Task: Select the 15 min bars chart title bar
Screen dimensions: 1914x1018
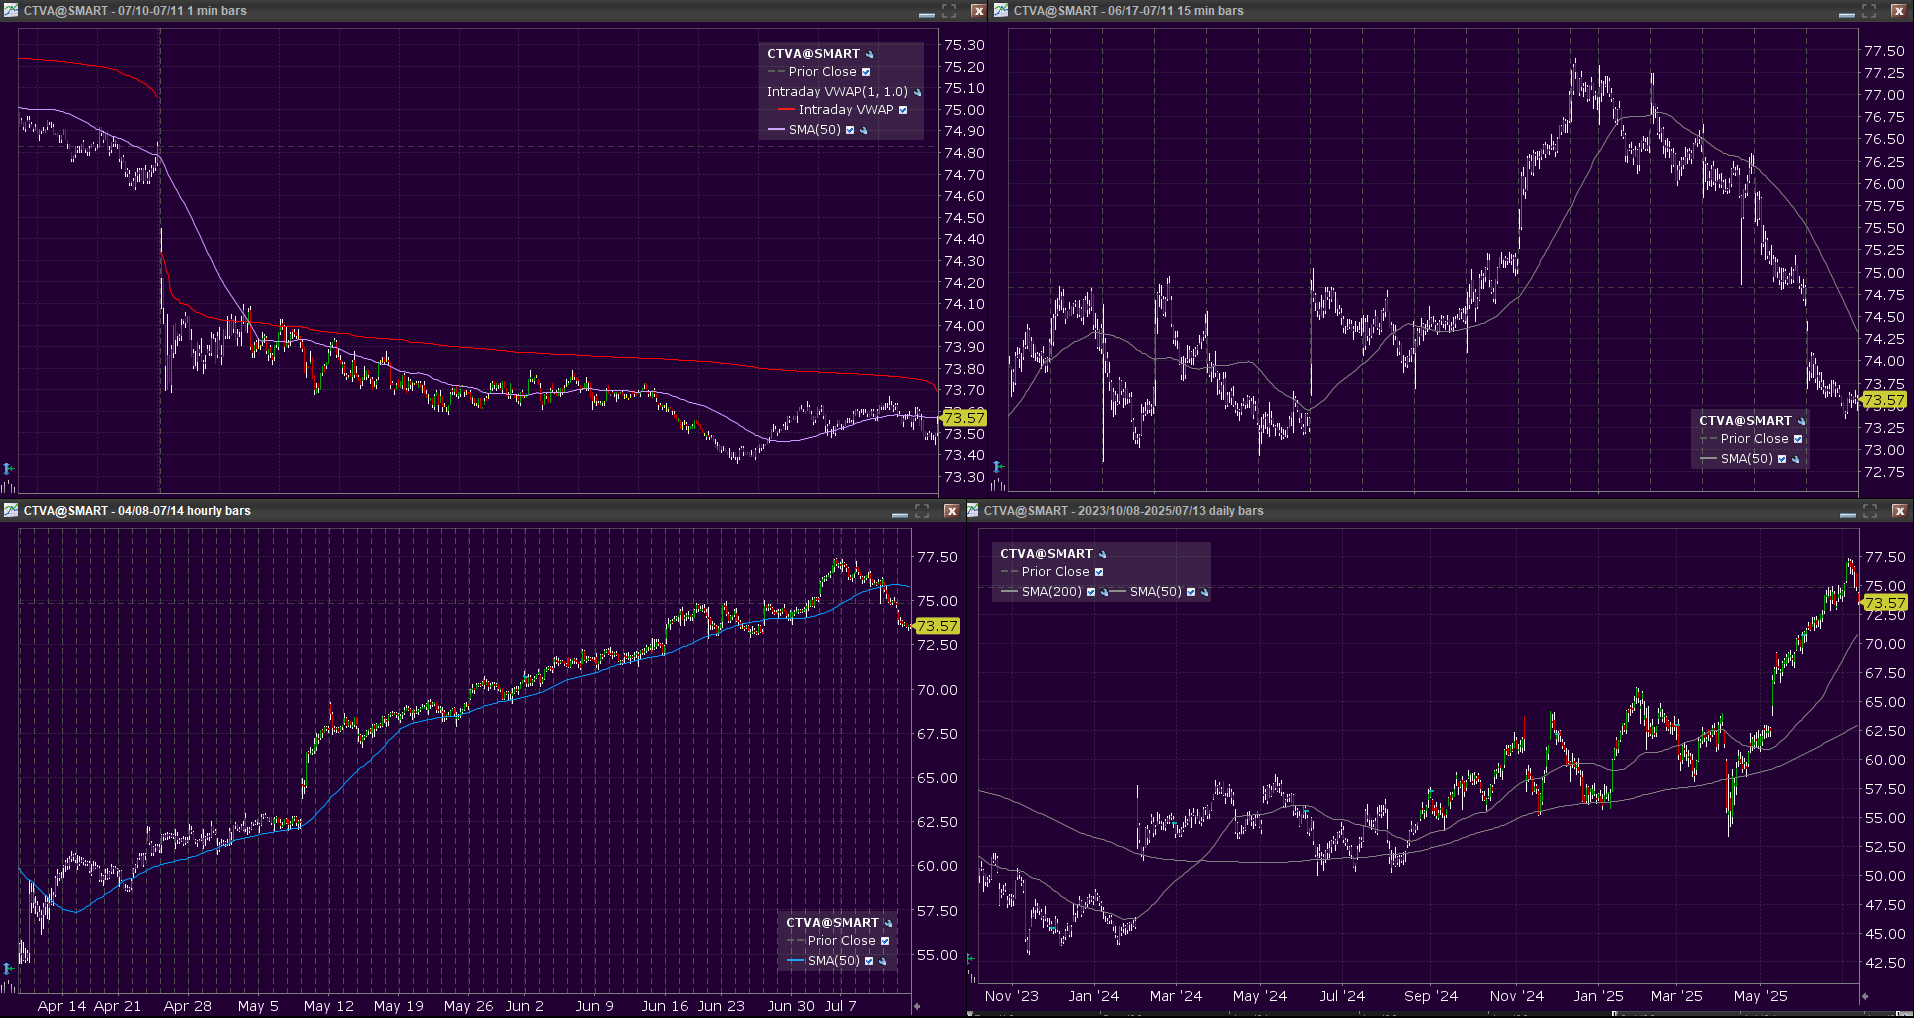Action: [x=1128, y=11]
